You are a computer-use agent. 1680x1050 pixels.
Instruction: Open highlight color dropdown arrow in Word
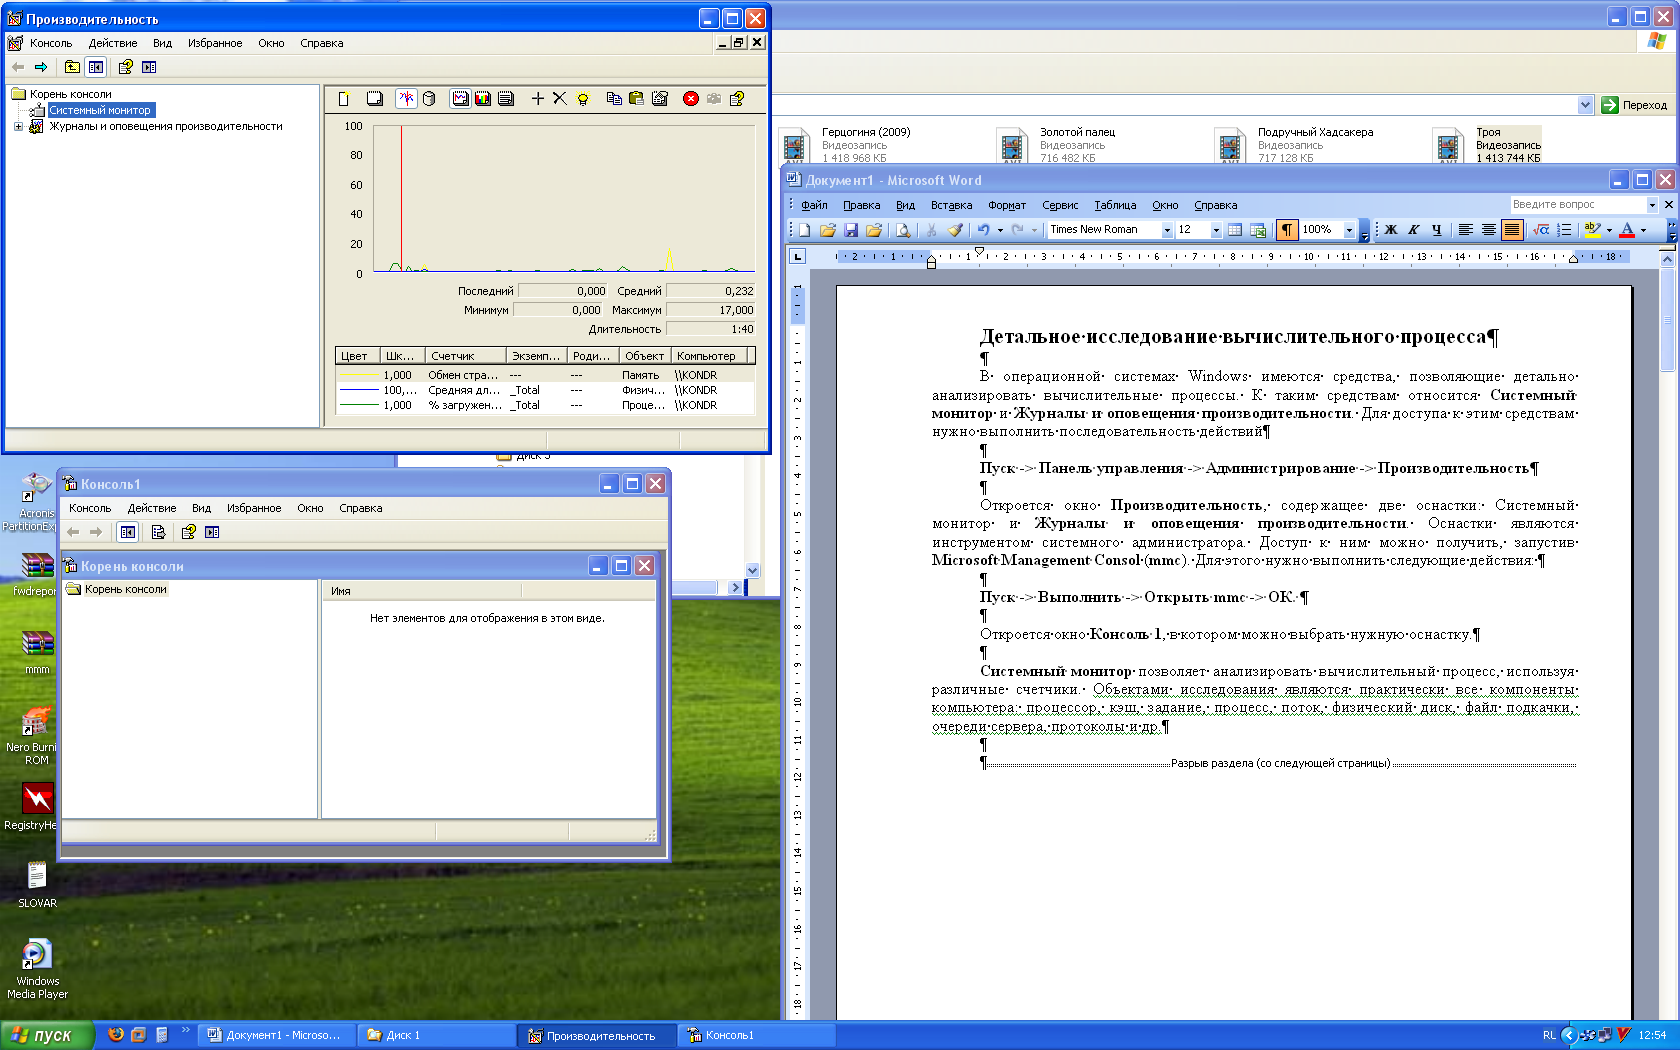[1609, 230]
